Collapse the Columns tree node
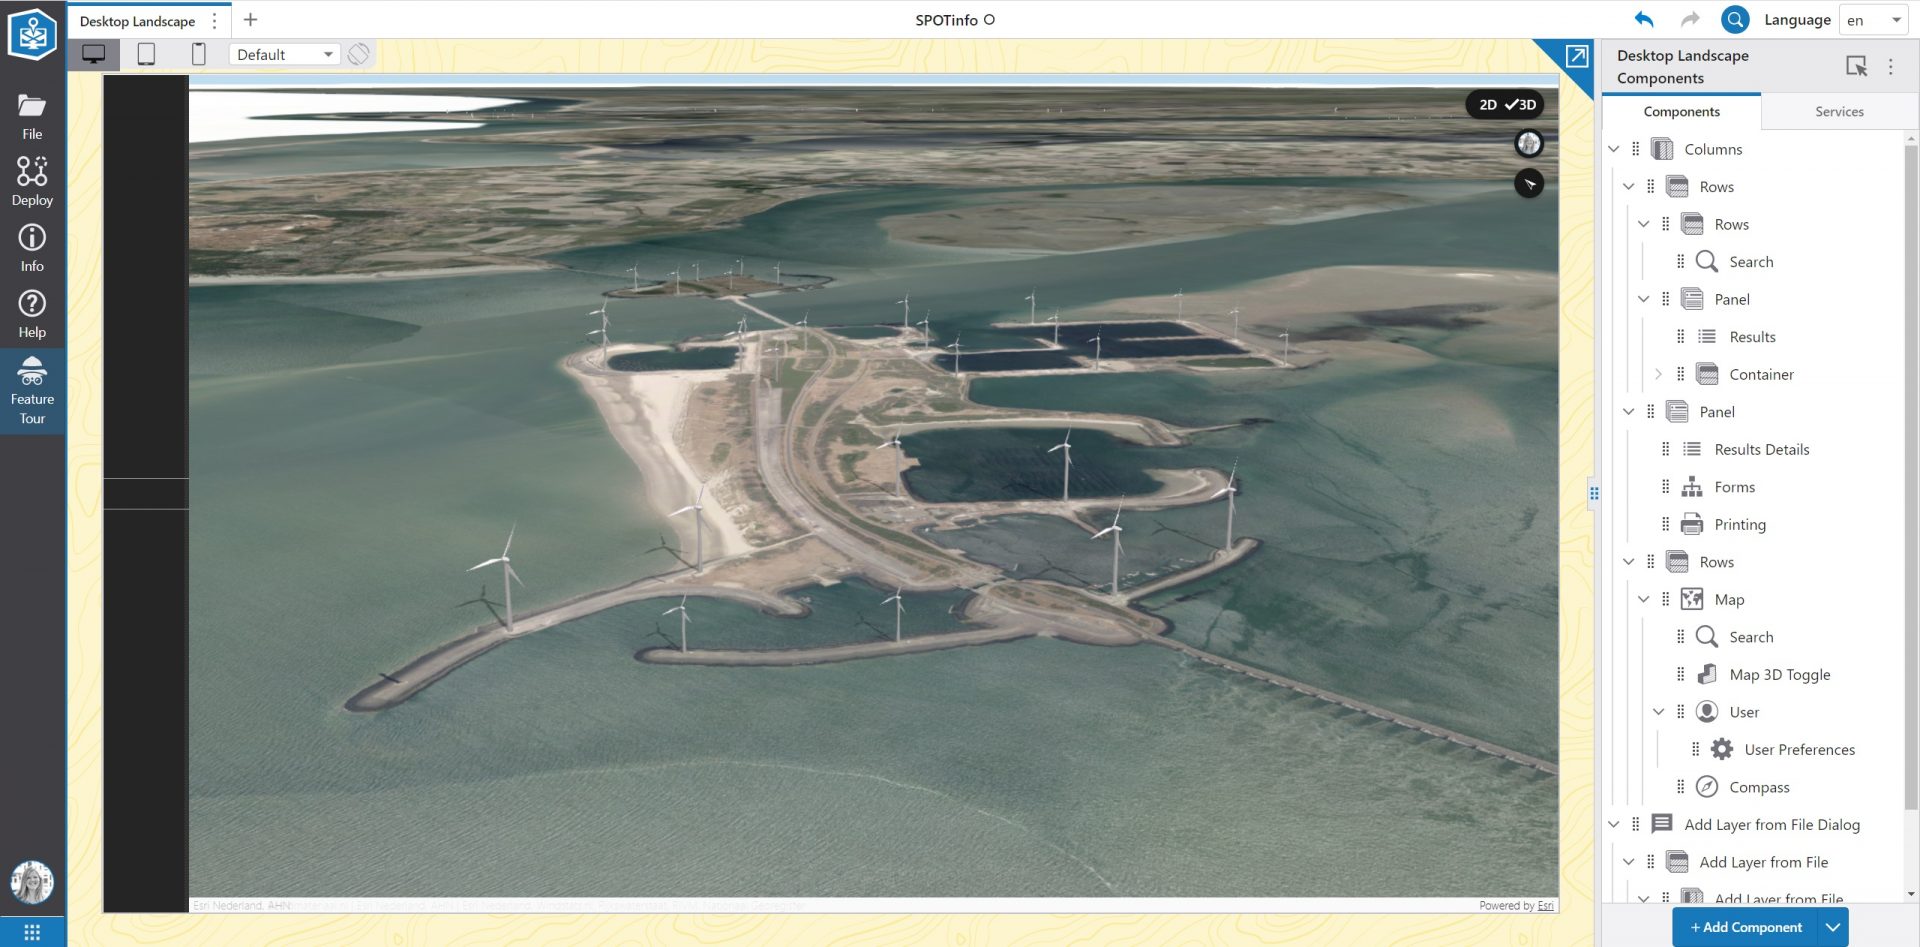The height and width of the screenshot is (947, 1920). click(1613, 148)
